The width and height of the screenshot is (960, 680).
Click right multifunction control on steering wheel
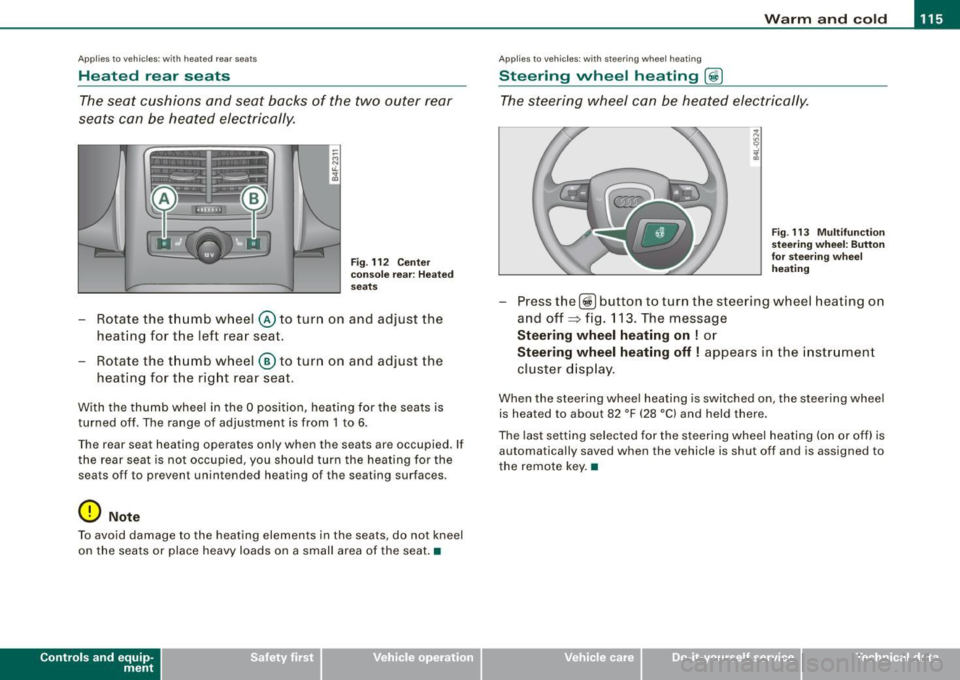(684, 194)
